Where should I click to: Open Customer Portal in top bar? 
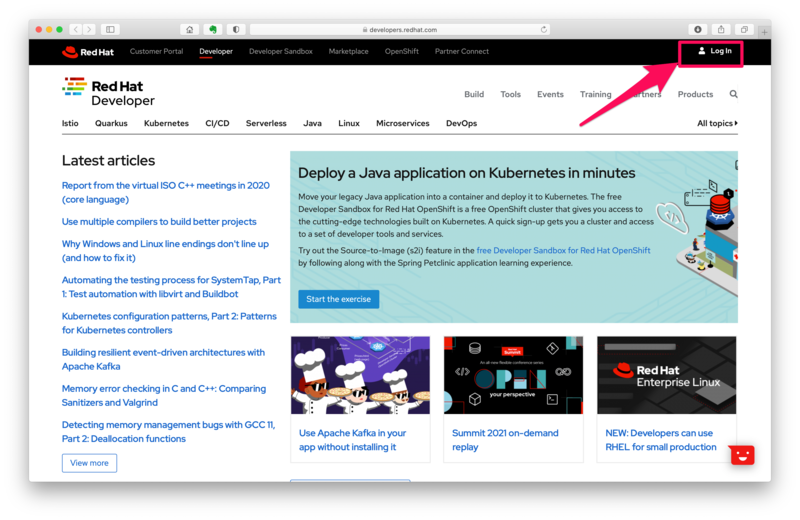pos(156,52)
